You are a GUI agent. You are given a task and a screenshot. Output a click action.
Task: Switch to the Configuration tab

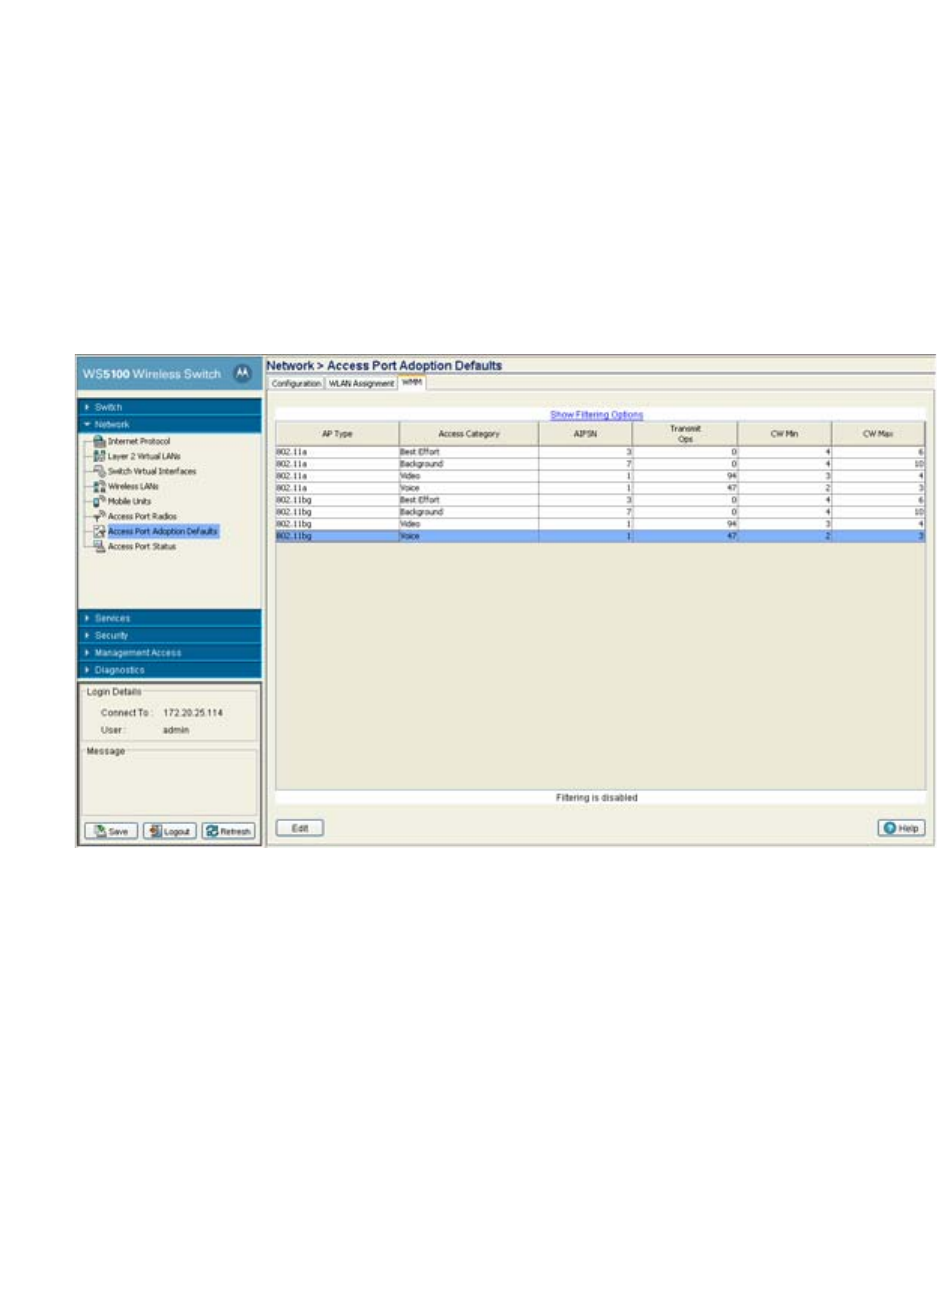pyautogui.click(x=296, y=384)
